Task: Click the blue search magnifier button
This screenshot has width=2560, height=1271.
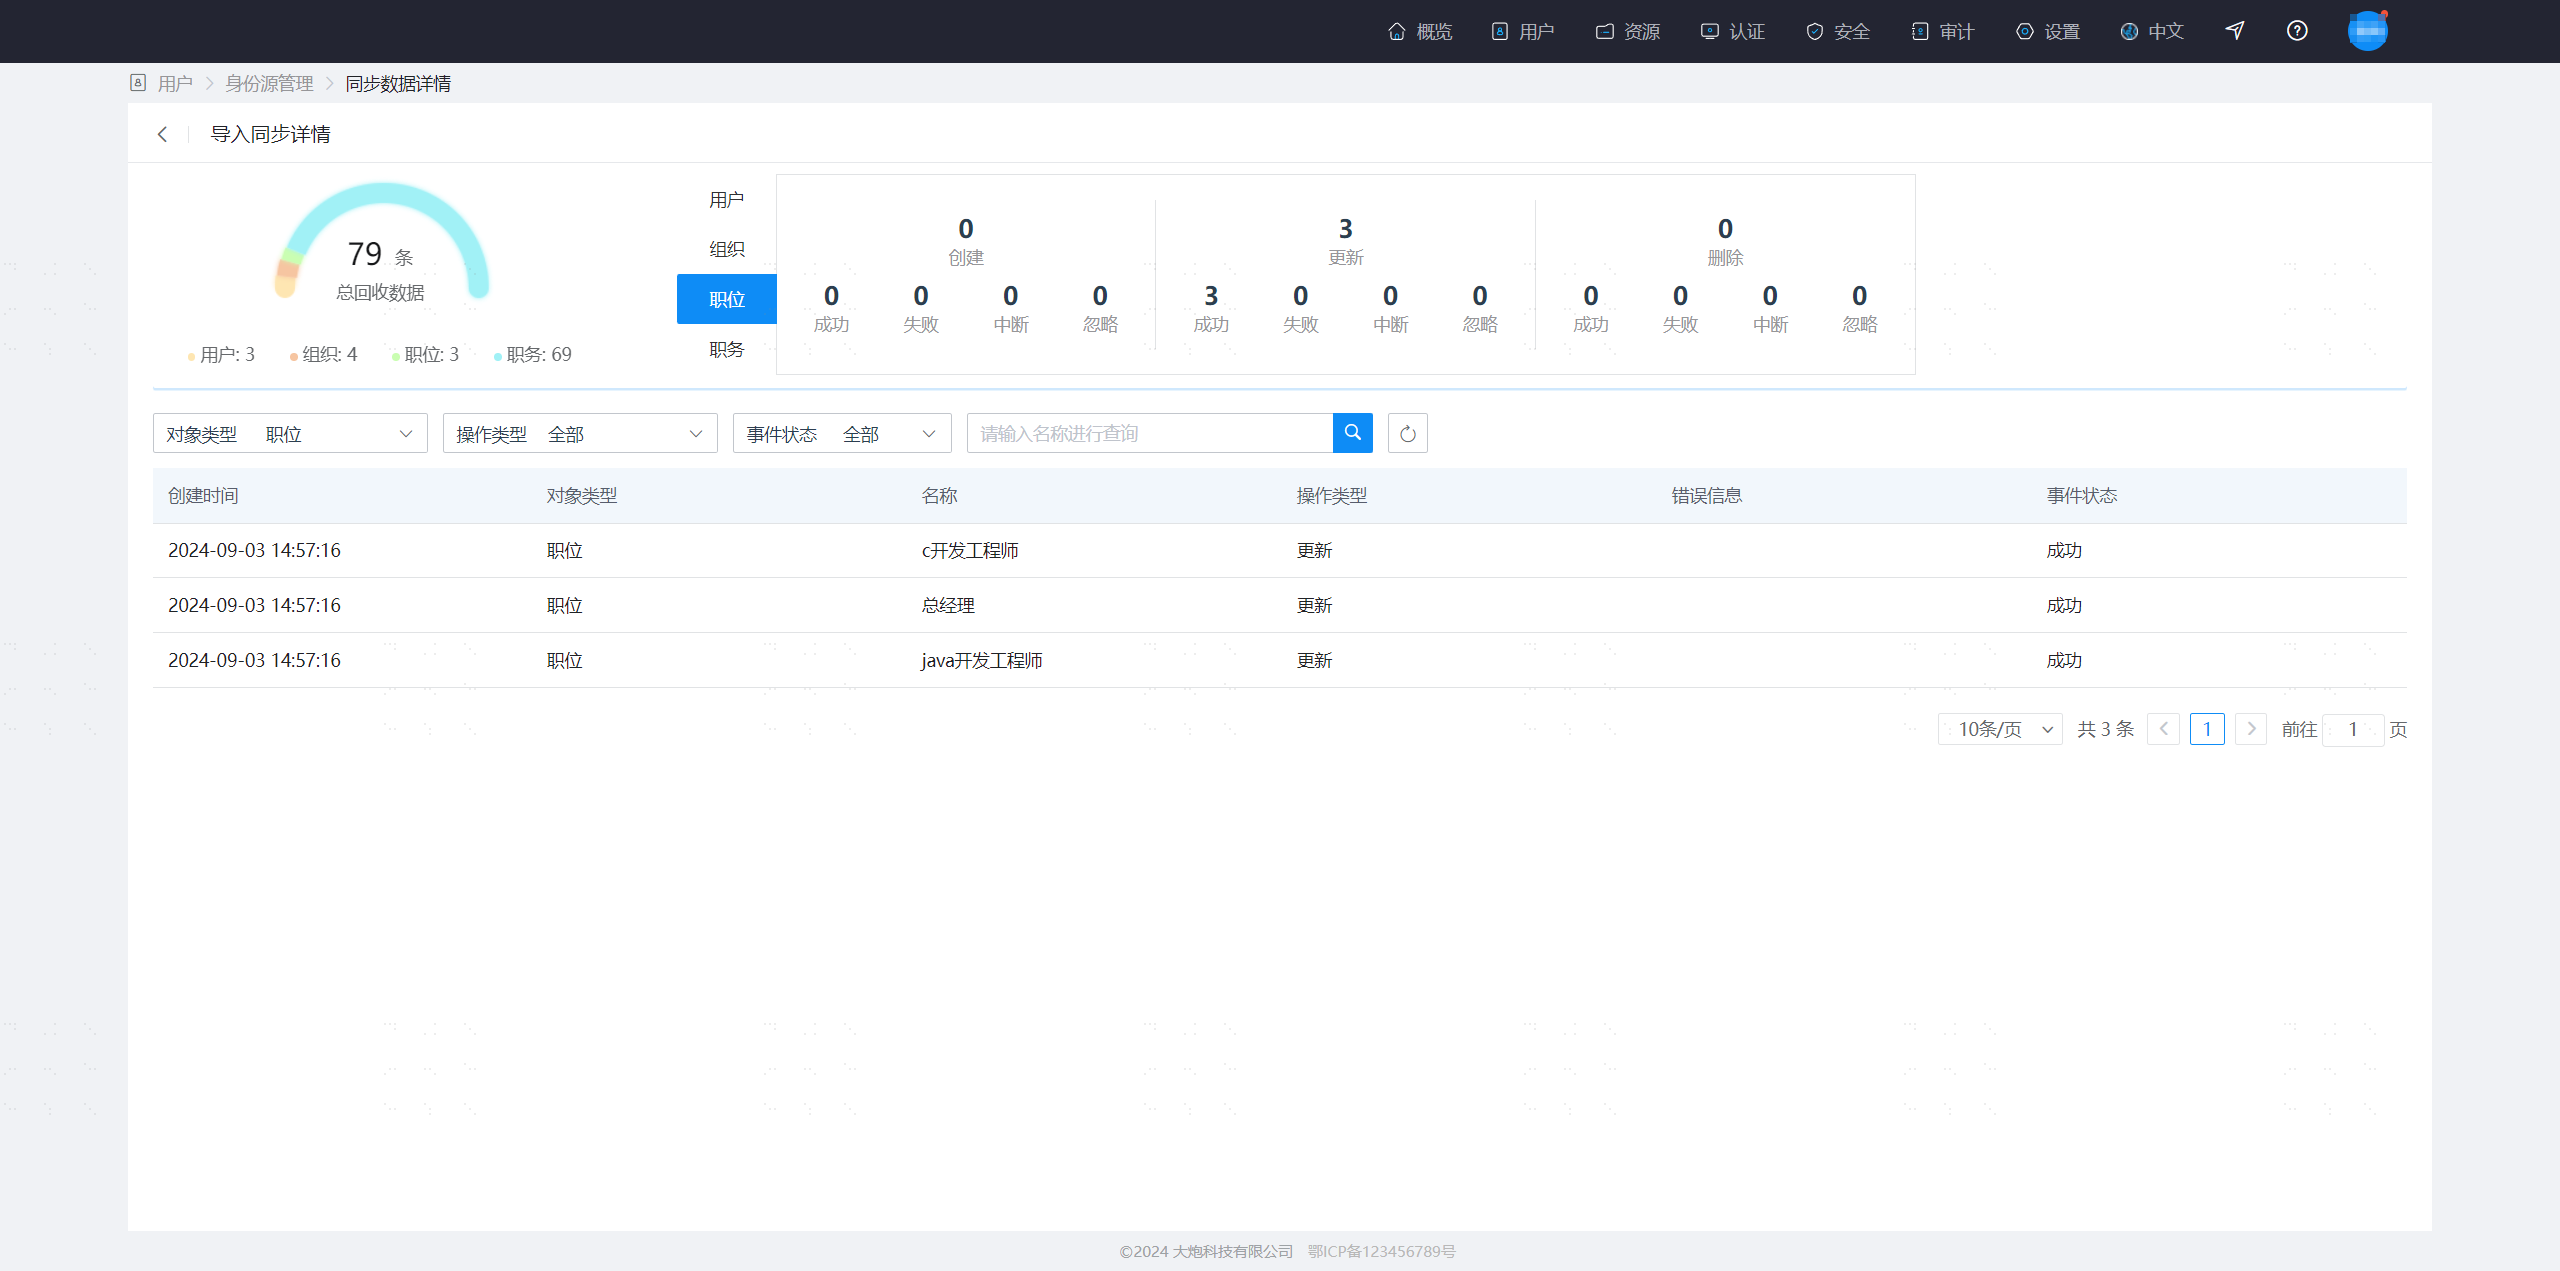Action: [x=1352, y=433]
